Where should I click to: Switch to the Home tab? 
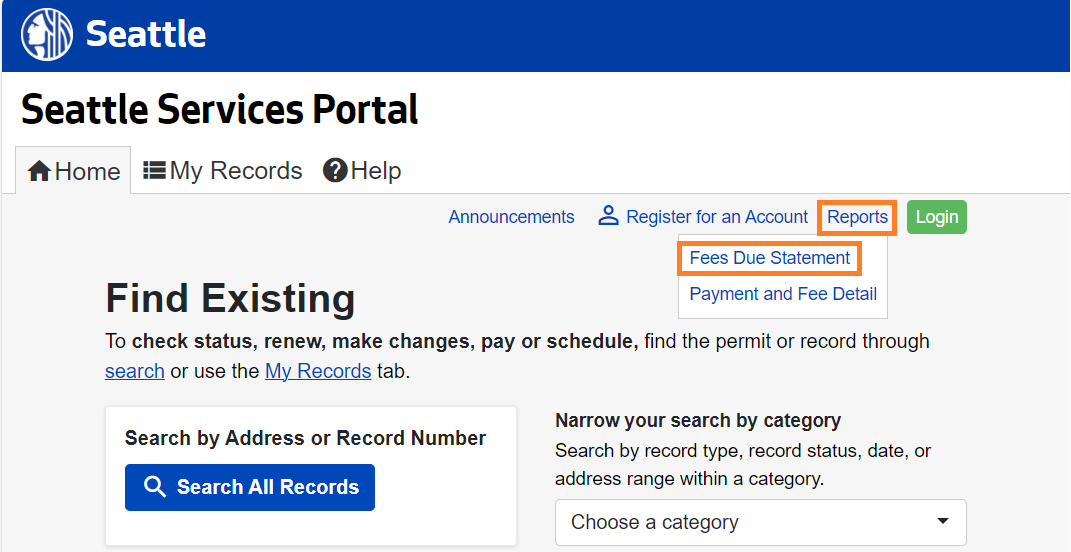(x=75, y=172)
